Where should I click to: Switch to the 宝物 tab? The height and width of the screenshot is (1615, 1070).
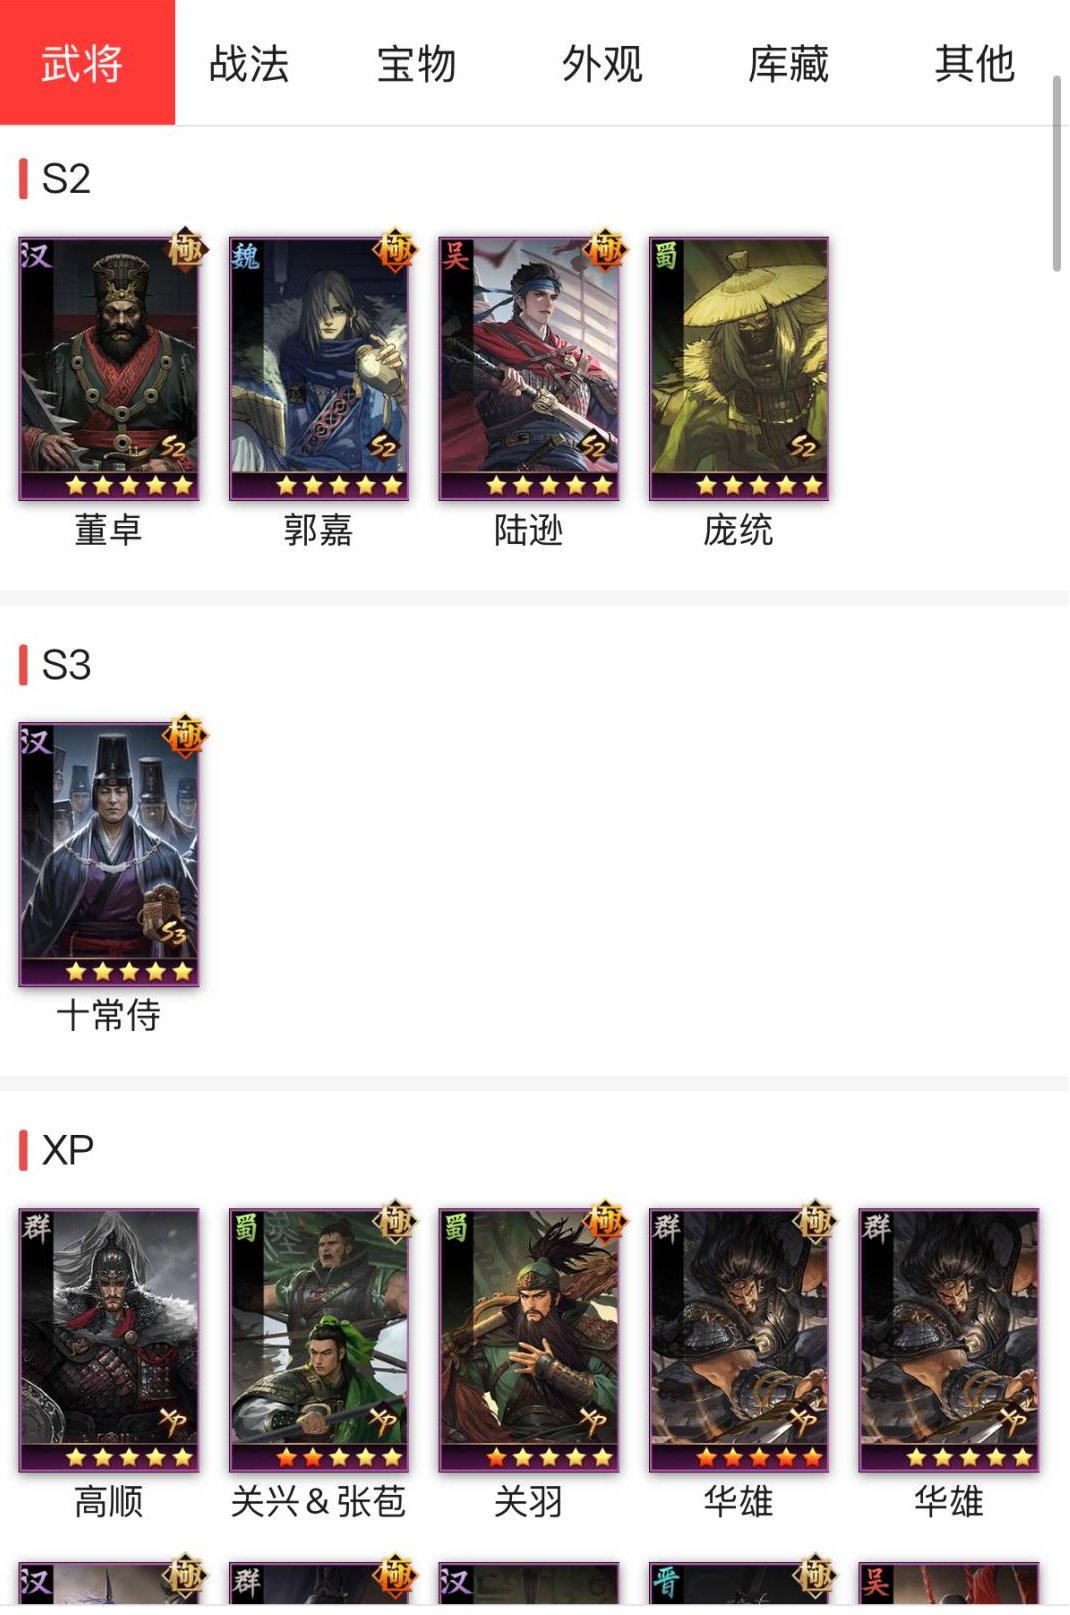(416, 63)
